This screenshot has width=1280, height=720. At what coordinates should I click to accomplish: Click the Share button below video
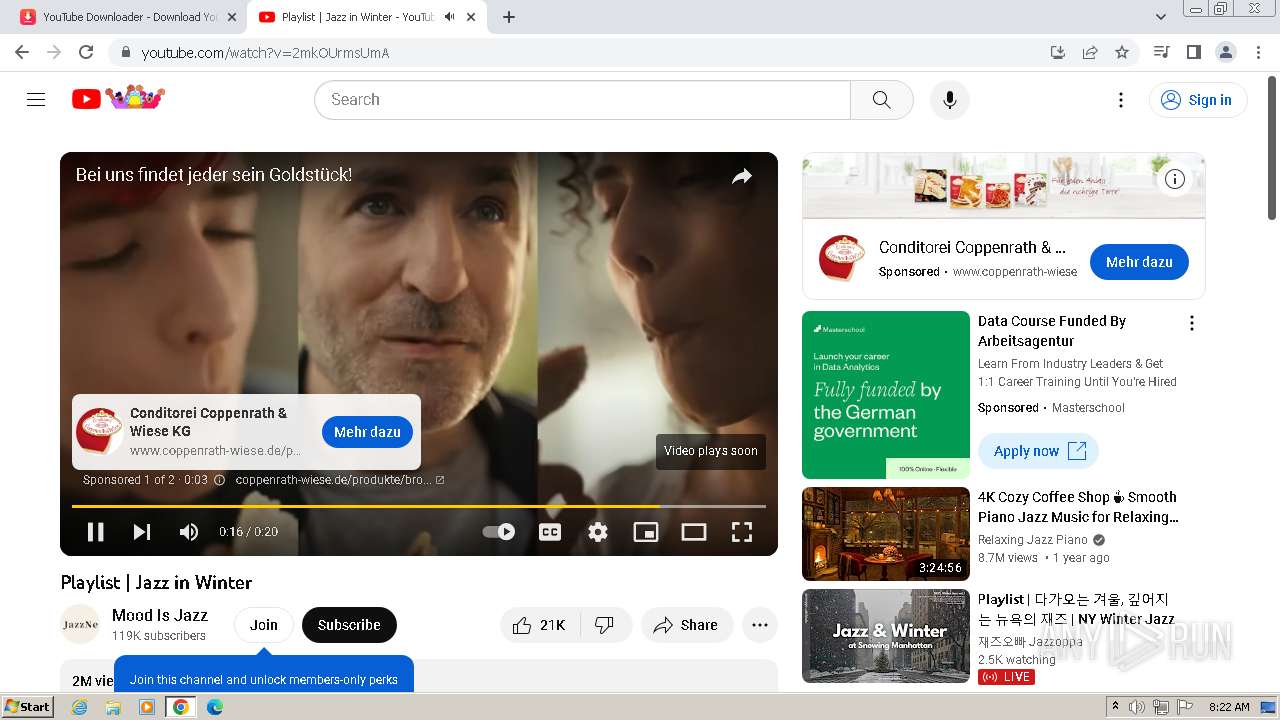(x=686, y=625)
